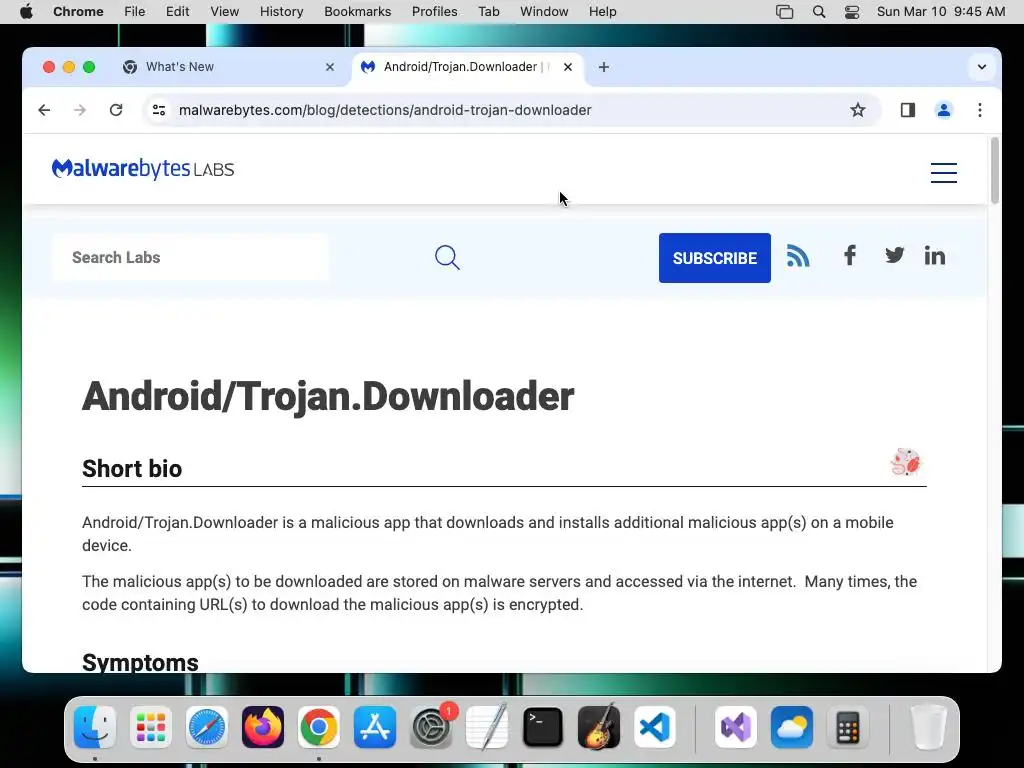Click the SUBSCRIBE button

click(714, 258)
